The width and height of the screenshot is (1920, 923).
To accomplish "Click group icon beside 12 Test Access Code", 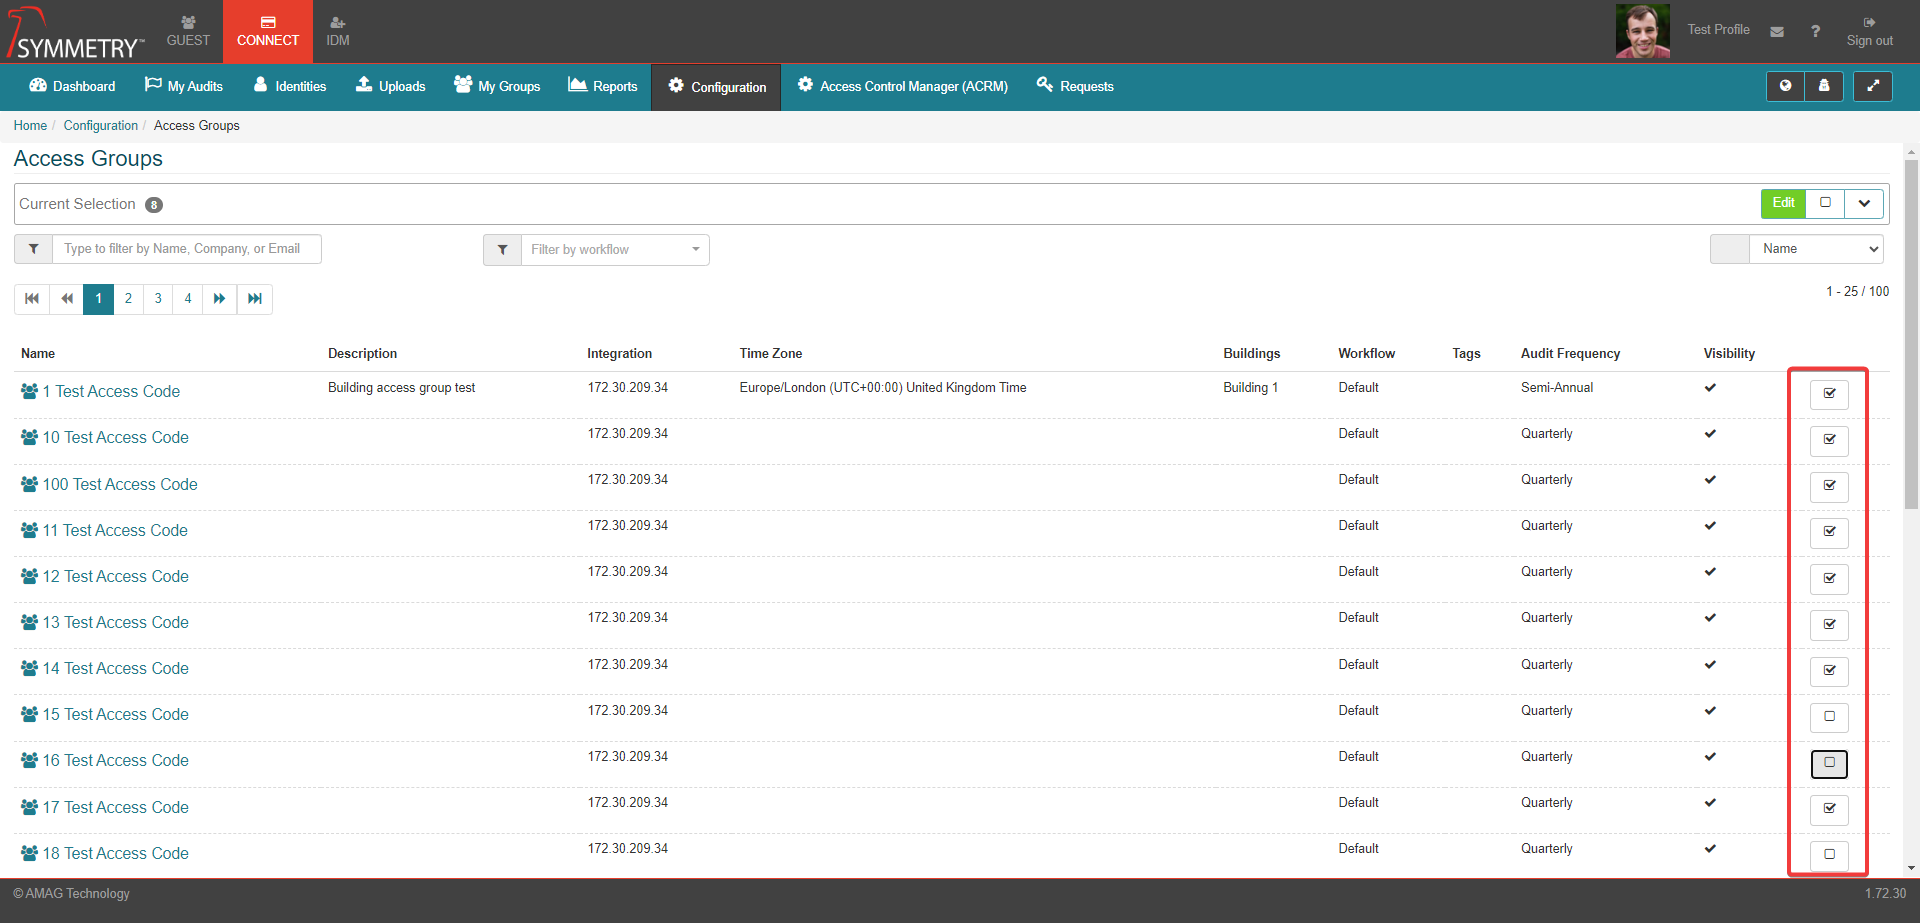I will 30,576.
